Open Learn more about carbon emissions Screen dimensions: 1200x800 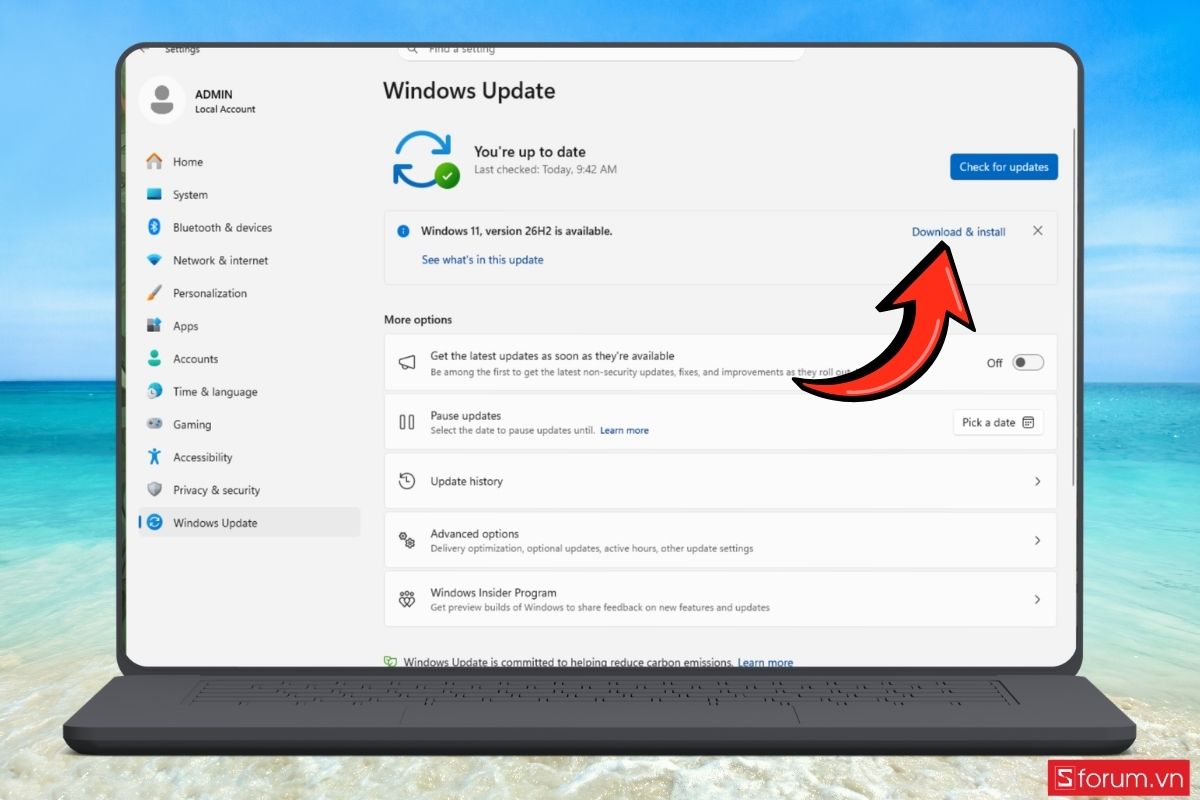(765, 662)
